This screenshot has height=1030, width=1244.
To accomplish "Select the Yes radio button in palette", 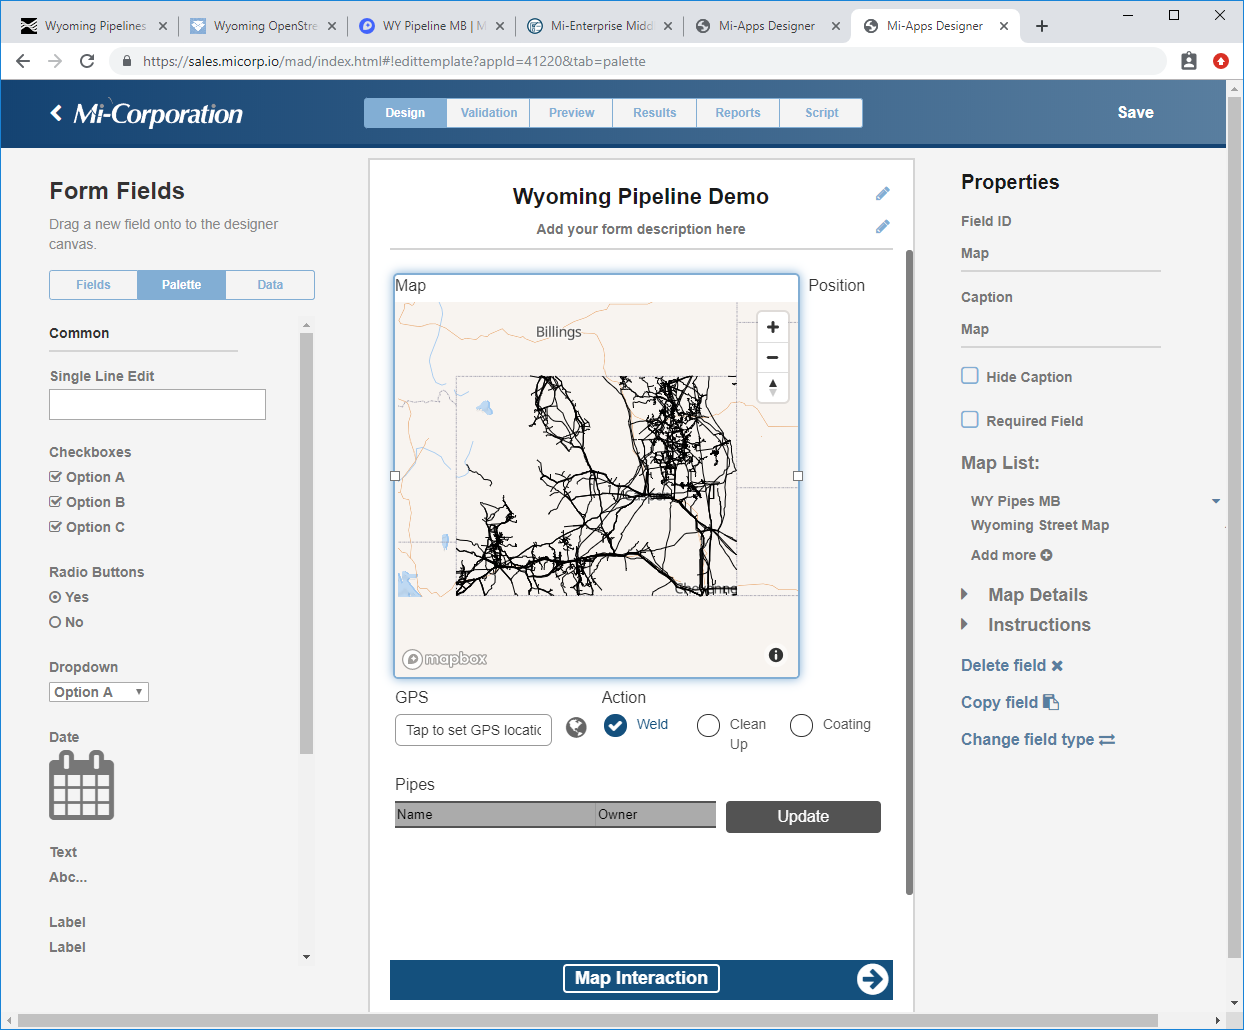I will point(55,597).
